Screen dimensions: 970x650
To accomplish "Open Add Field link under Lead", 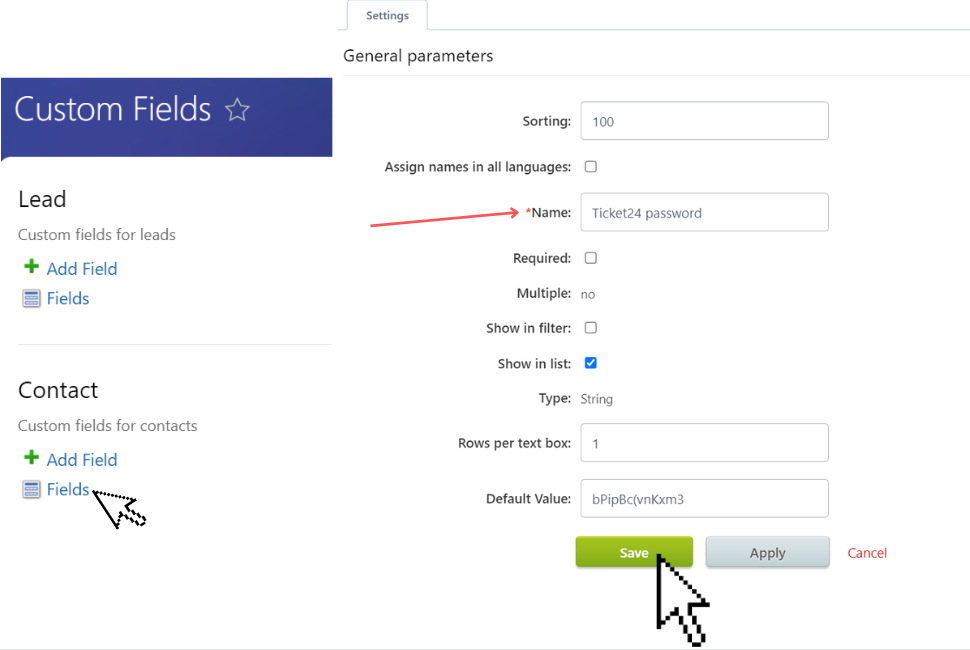I will [x=82, y=269].
